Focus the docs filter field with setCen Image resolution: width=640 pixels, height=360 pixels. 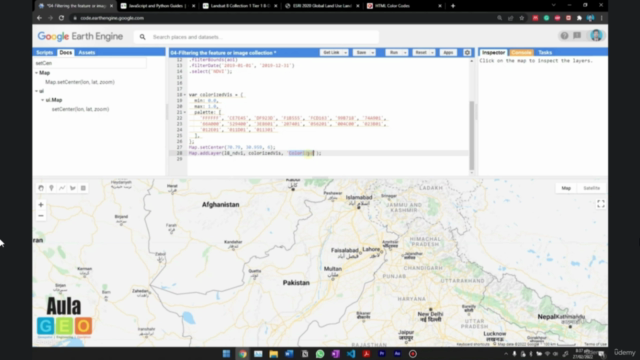click(x=90, y=63)
